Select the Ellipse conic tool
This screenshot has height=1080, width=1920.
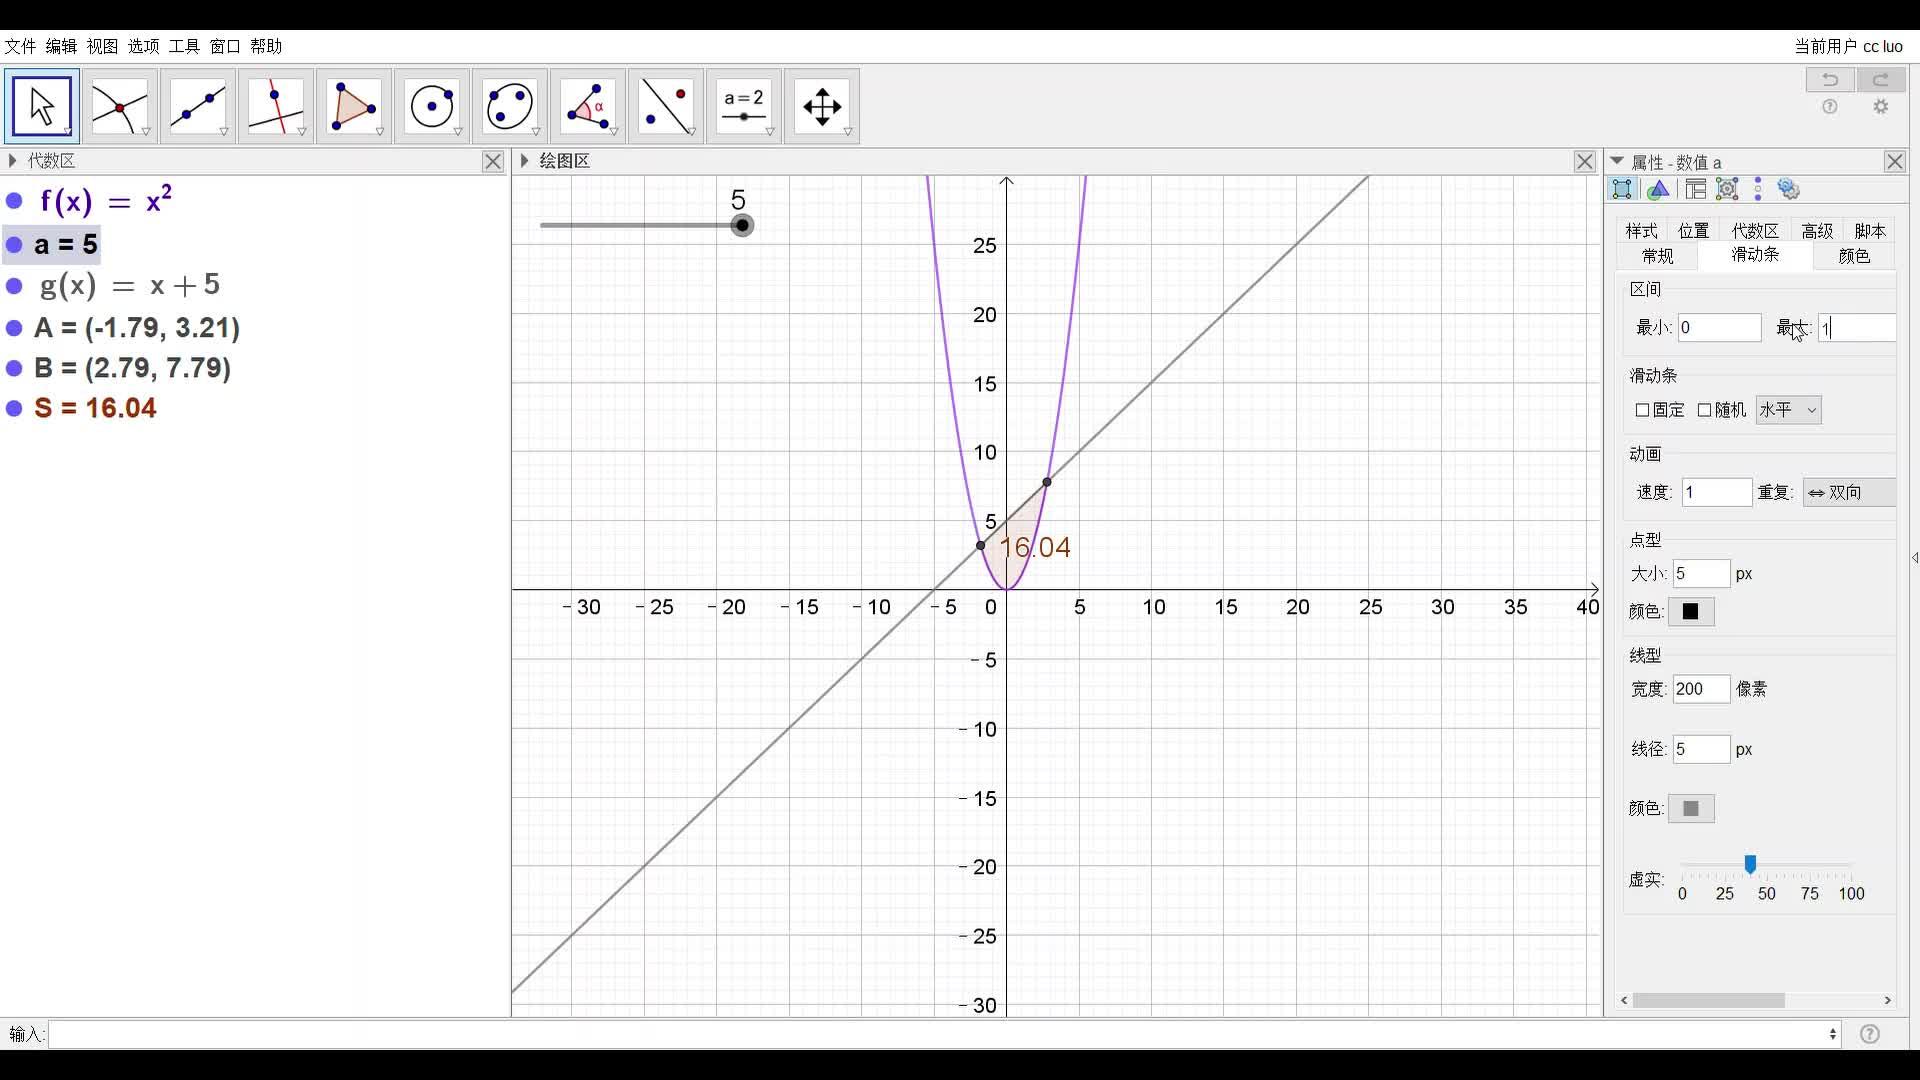pos(510,106)
